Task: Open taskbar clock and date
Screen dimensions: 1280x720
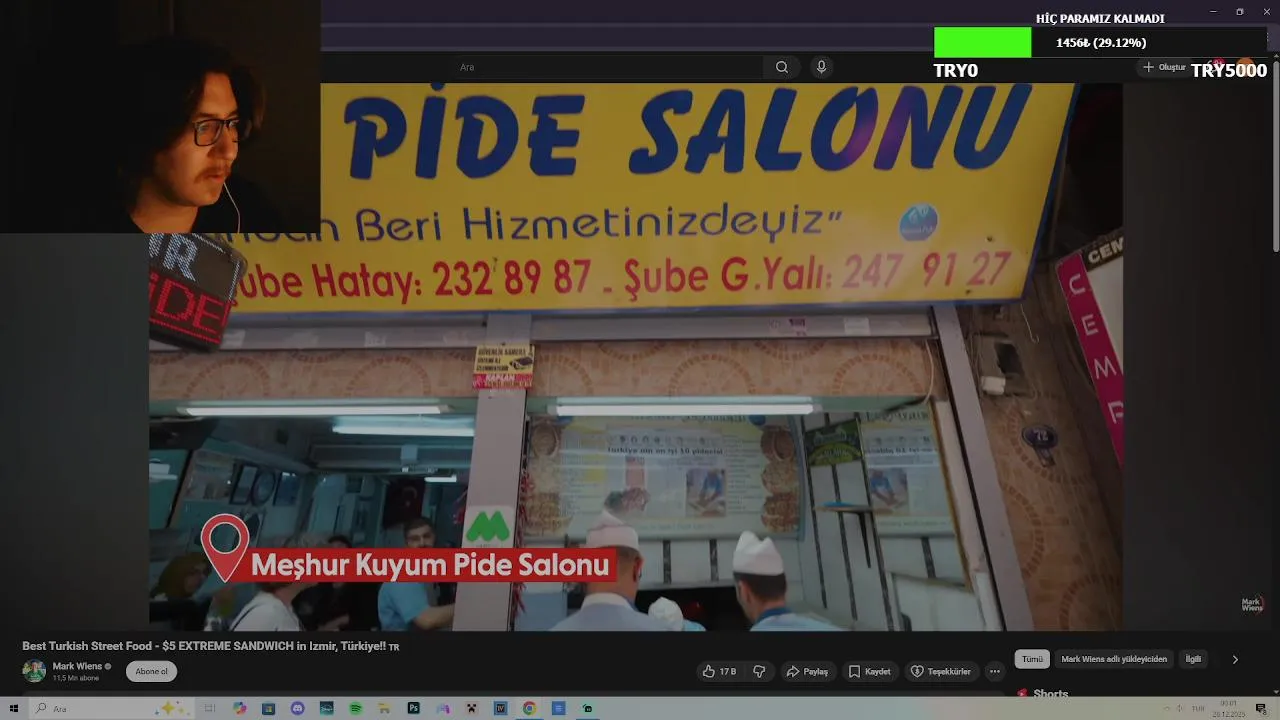Action: click(x=1228, y=709)
